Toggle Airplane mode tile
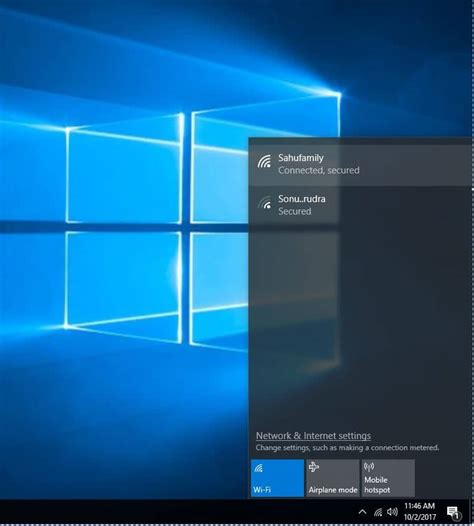 [x=333, y=478]
